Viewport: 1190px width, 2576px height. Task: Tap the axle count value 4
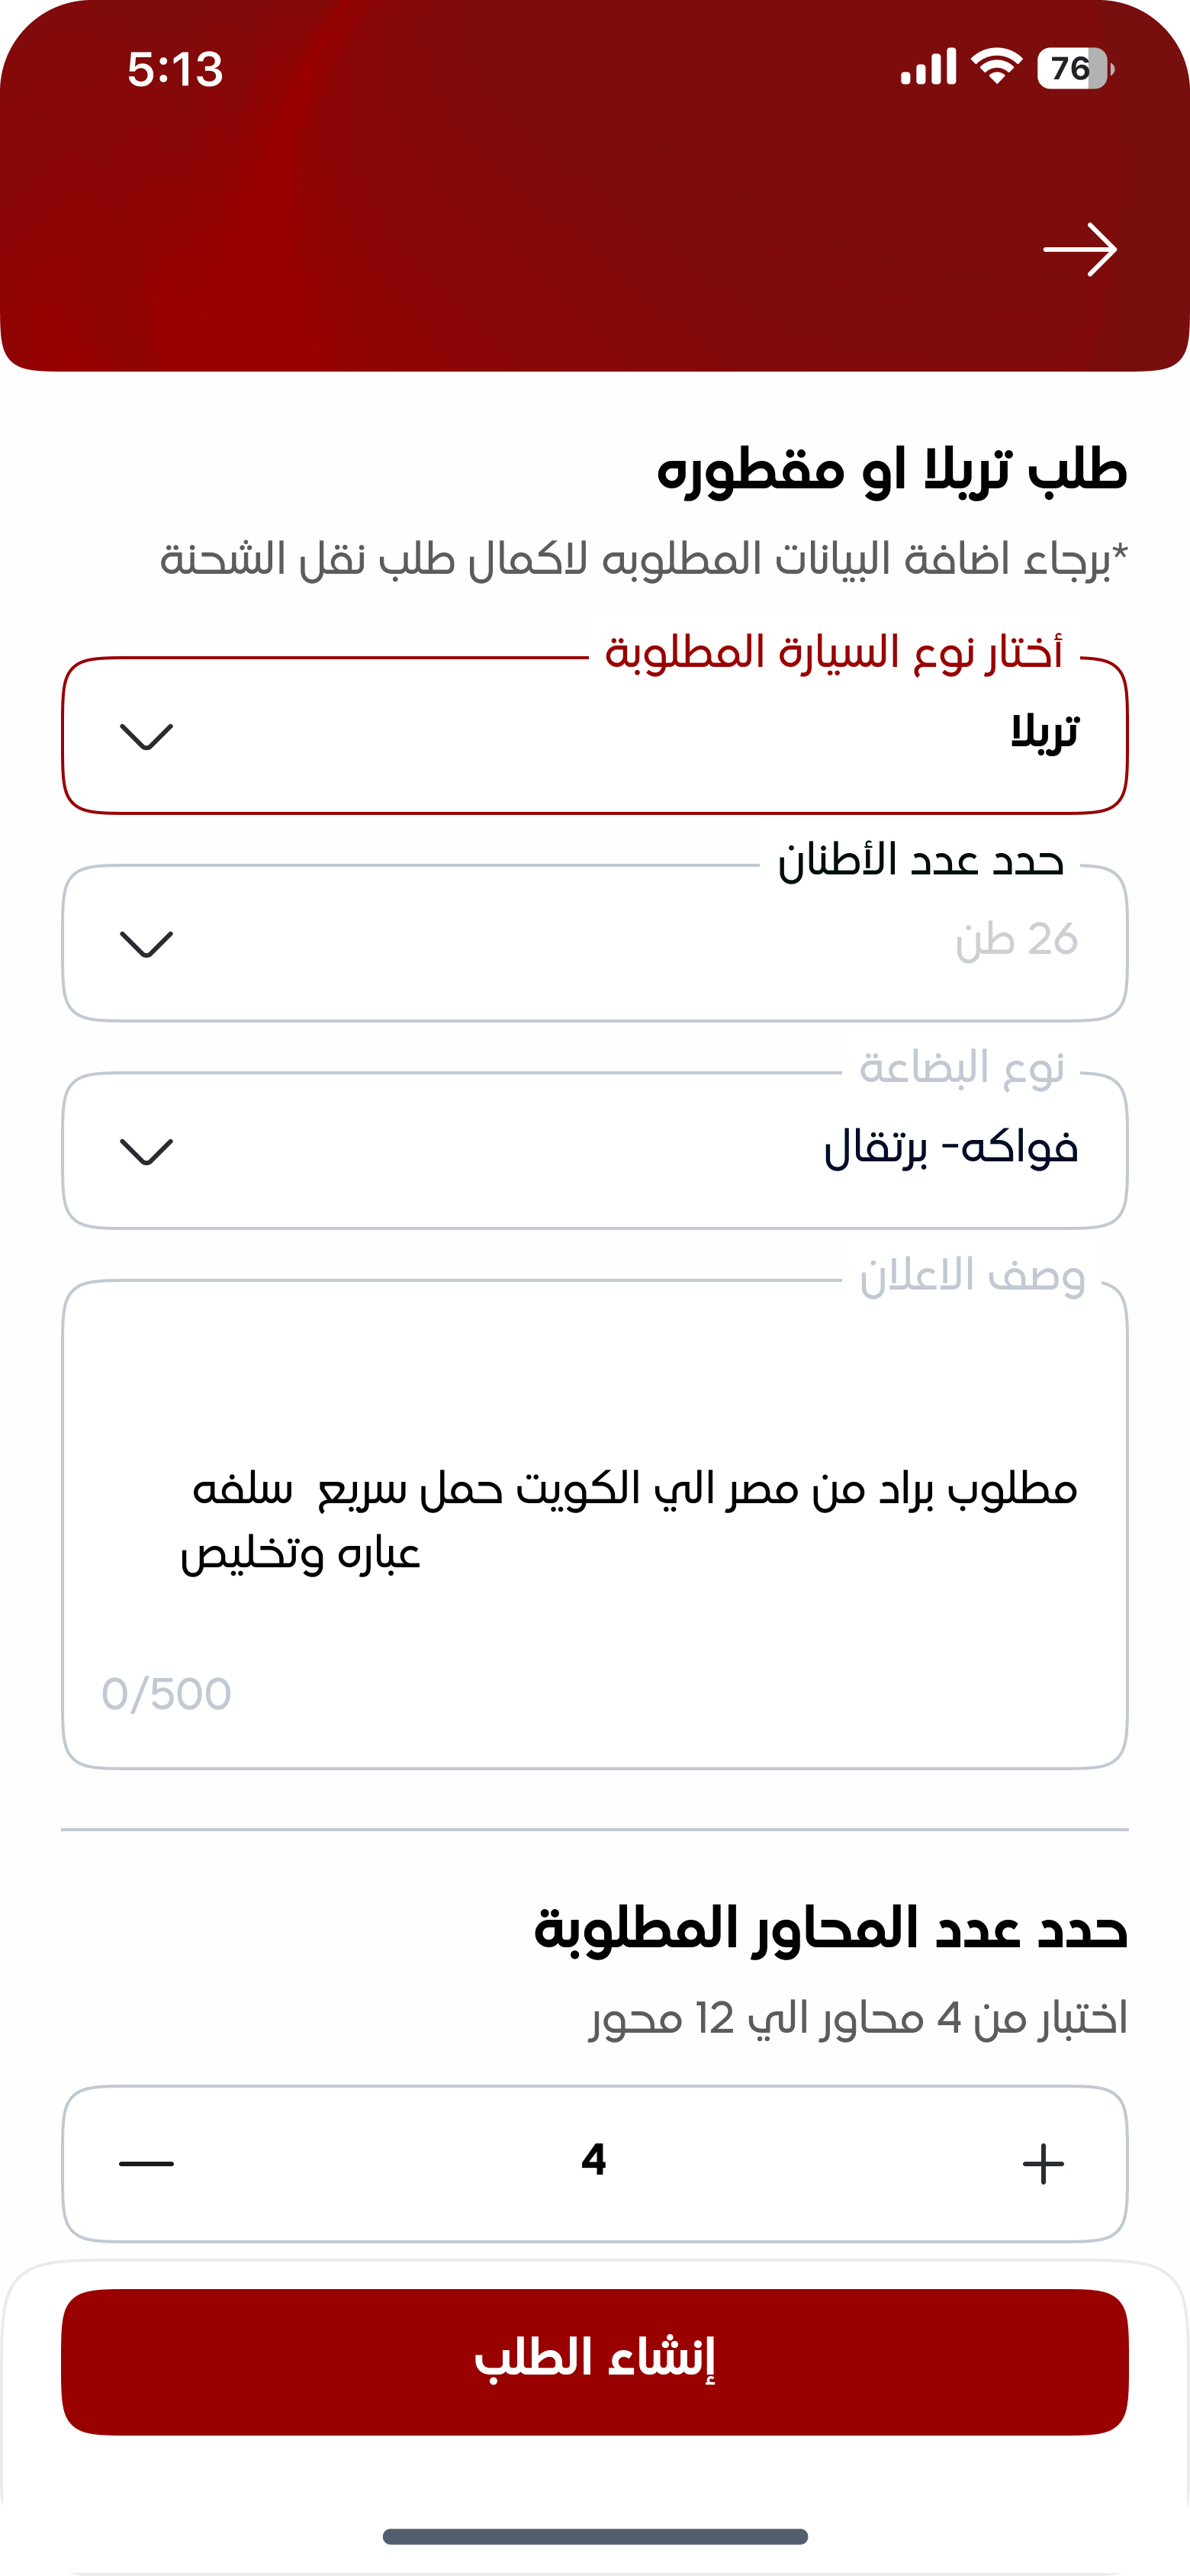[594, 2161]
